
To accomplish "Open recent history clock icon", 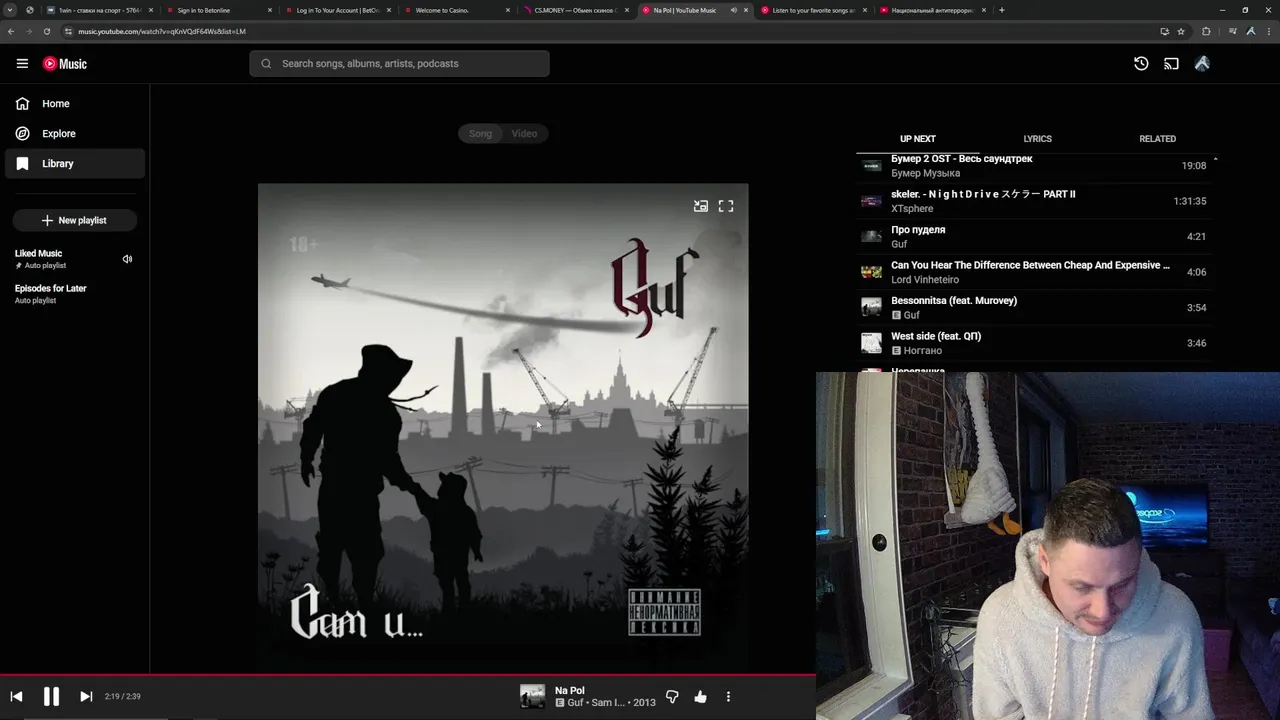I will pyautogui.click(x=1141, y=63).
